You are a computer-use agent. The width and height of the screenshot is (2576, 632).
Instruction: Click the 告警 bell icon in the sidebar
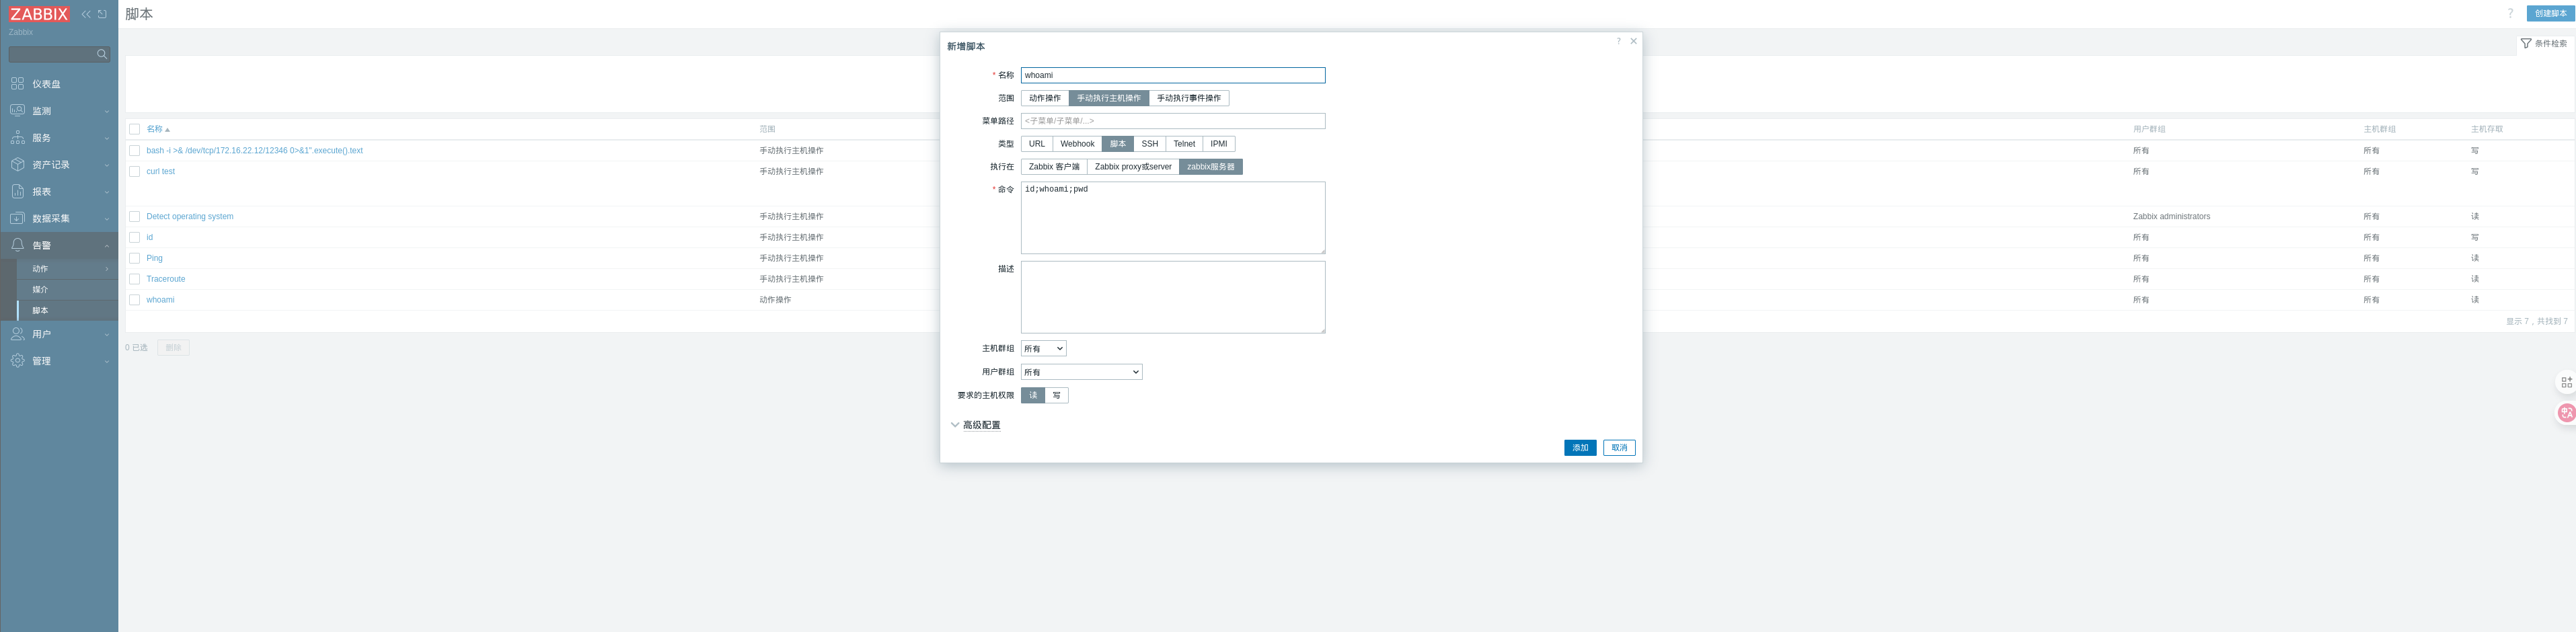click(x=17, y=244)
